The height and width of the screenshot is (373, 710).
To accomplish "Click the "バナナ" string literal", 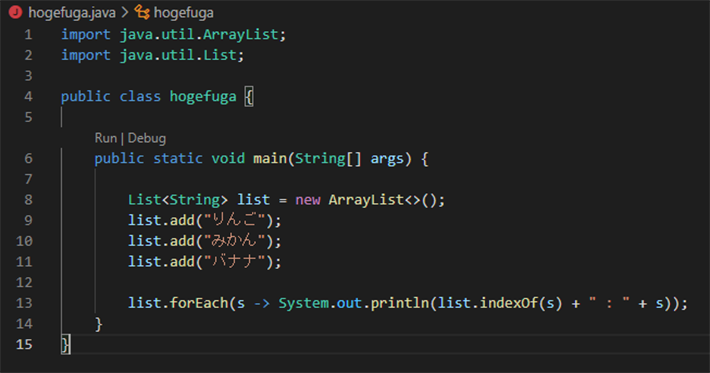I will 235,262.
